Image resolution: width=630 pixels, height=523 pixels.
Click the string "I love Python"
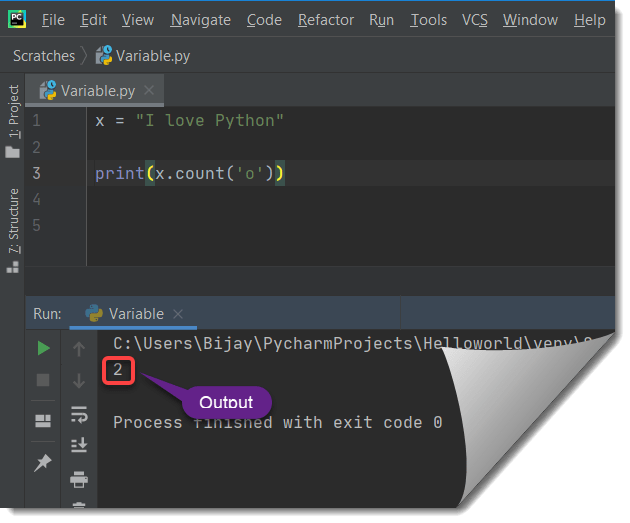[210, 121]
